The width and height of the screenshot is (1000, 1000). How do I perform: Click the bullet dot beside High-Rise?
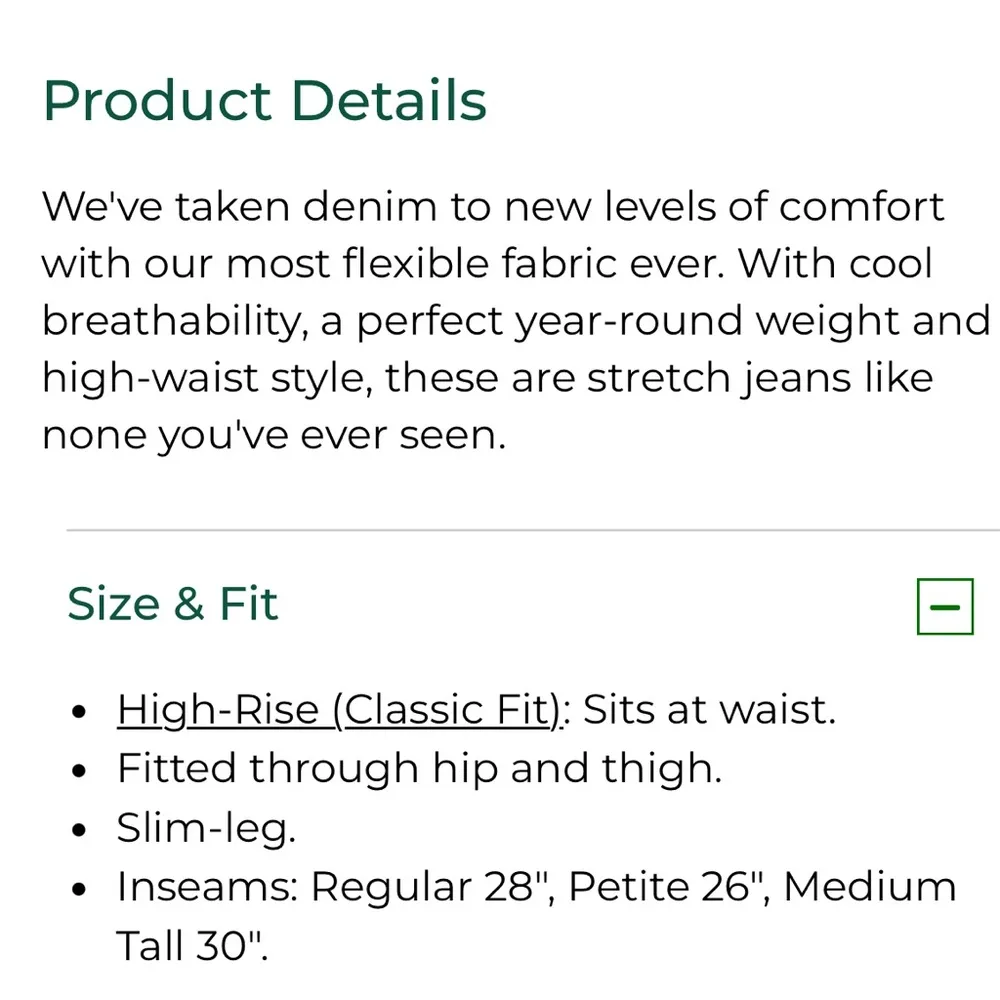(80, 713)
